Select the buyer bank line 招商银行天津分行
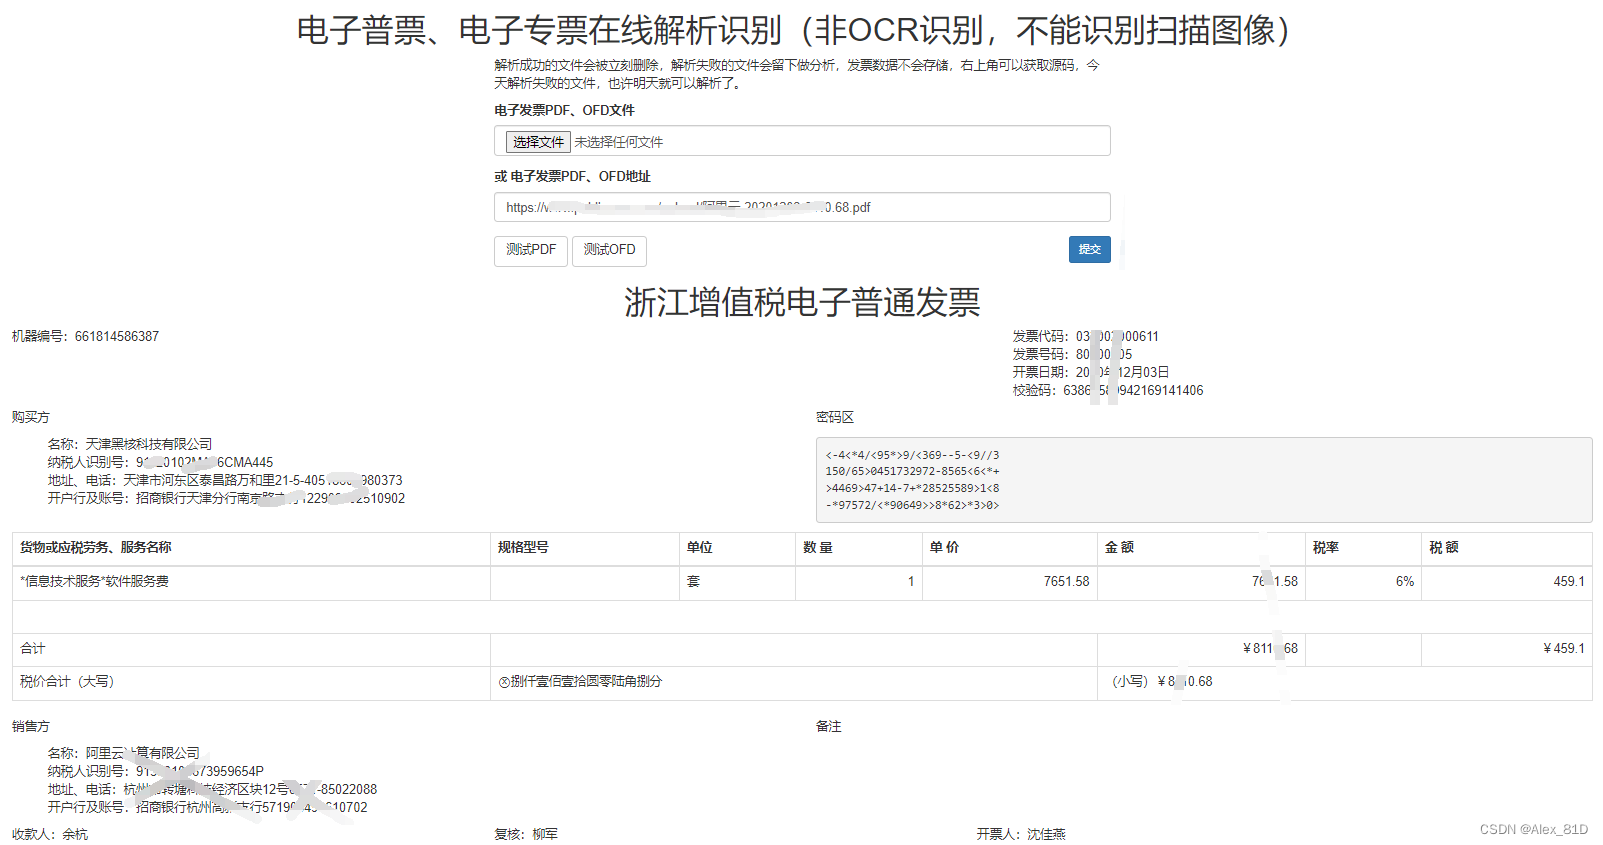1603x845 pixels. coord(226,498)
